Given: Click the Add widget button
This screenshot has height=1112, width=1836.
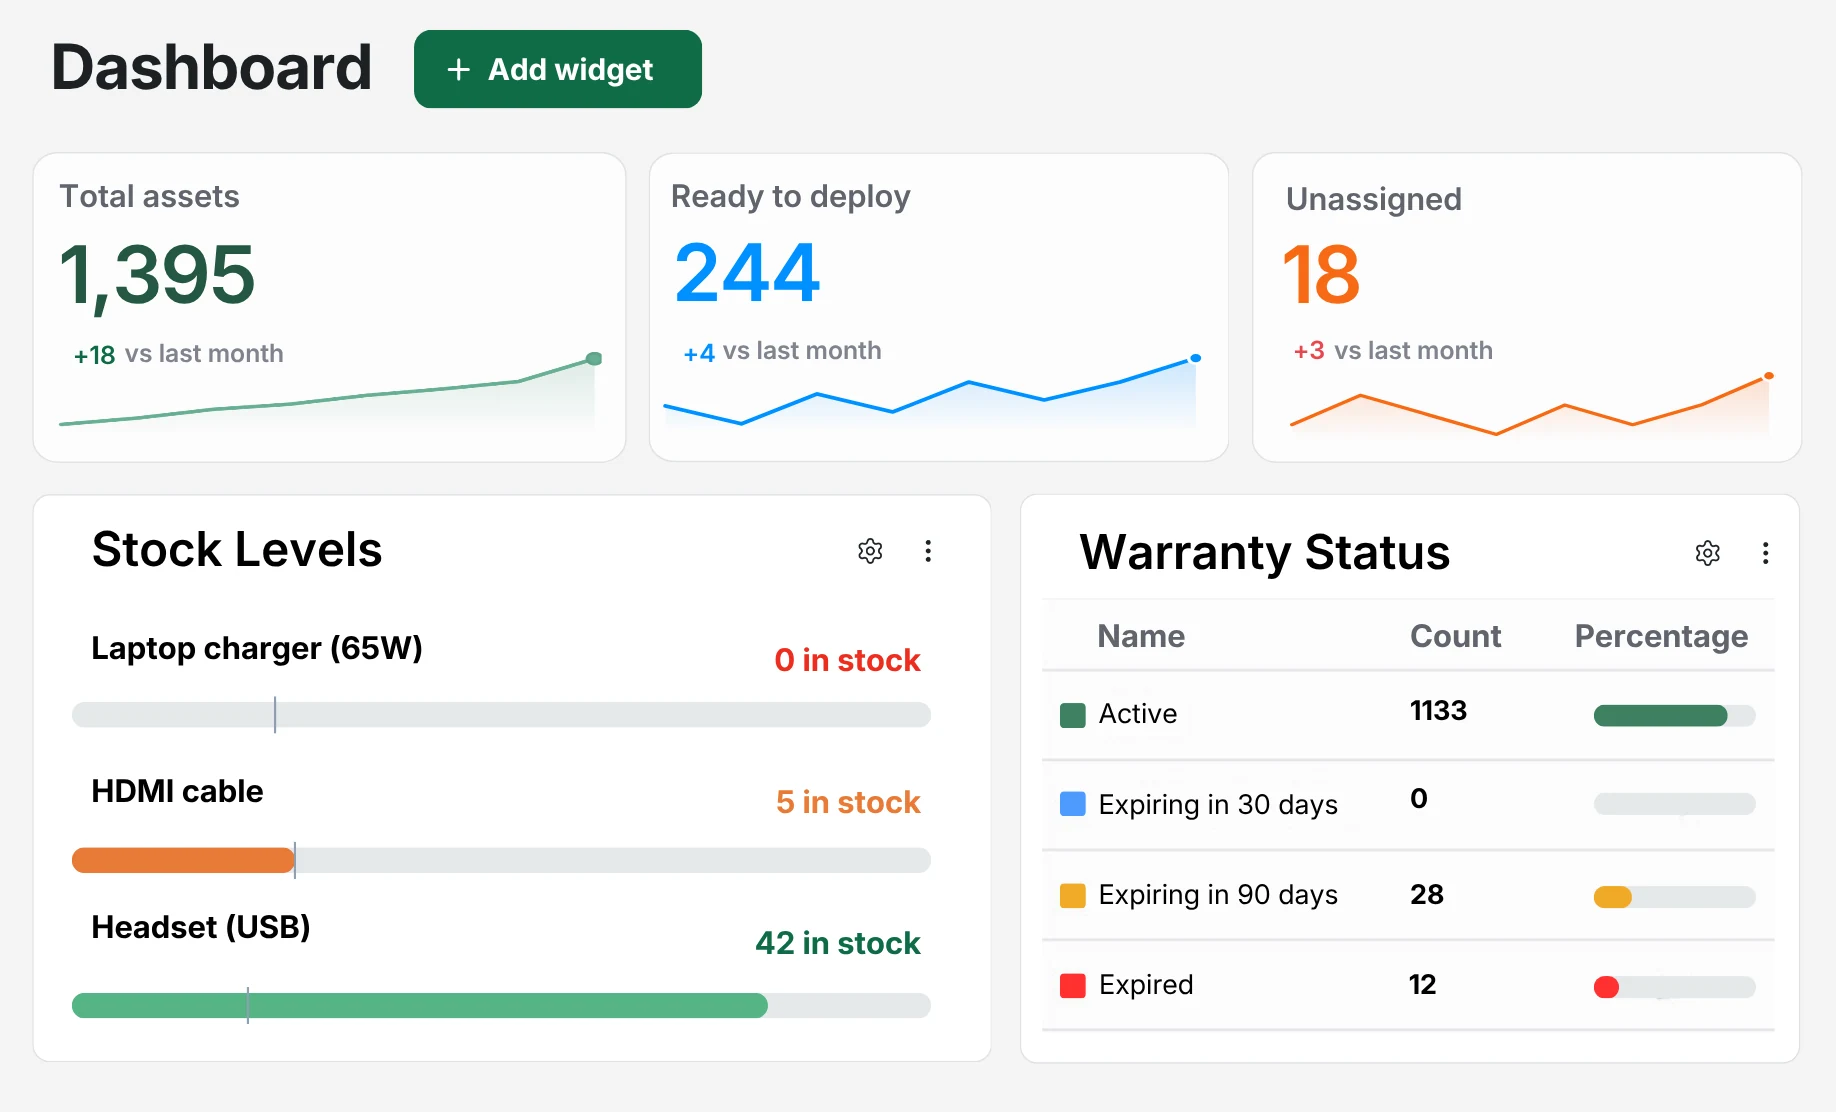Looking at the screenshot, I should pyautogui.click(x=558, y=69).
